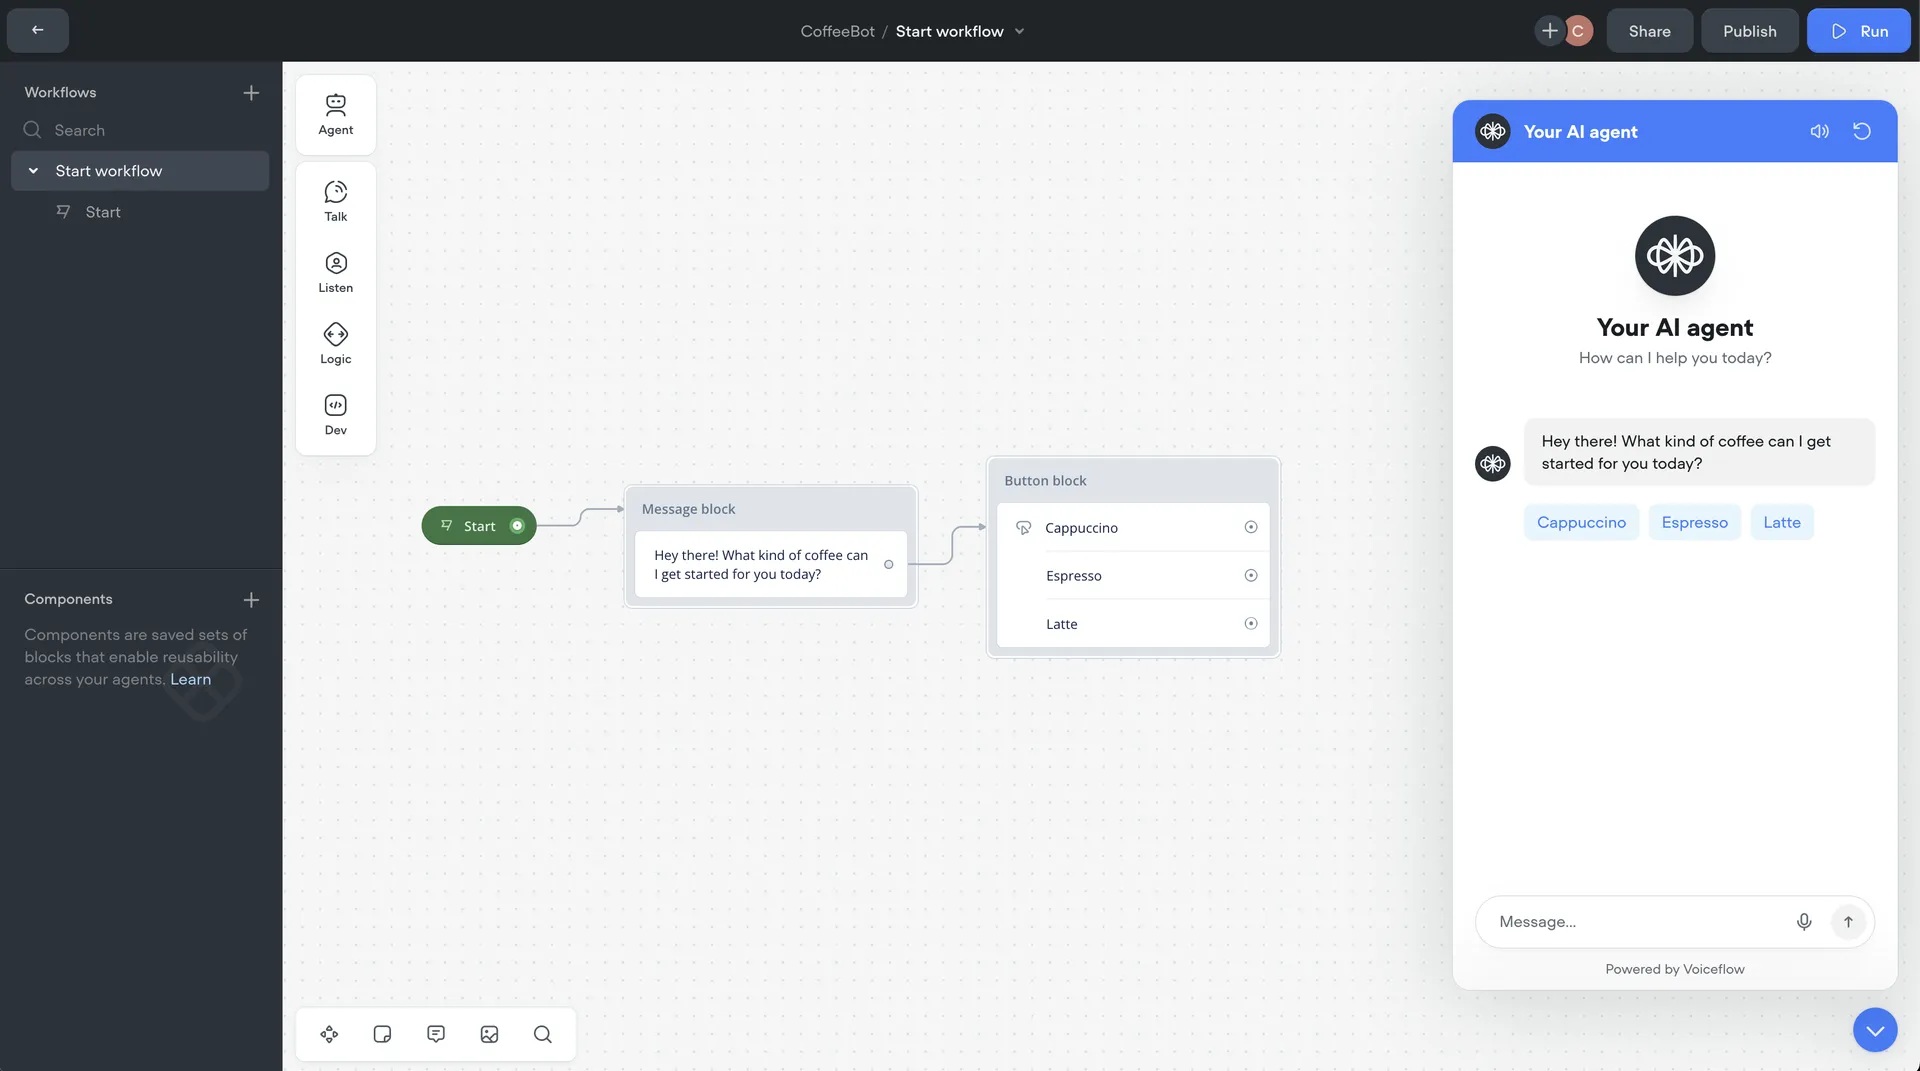Click the Powered by Voiceflow text
The height and width of the screenshot is (1071, 1920).
coord(1674,969)
